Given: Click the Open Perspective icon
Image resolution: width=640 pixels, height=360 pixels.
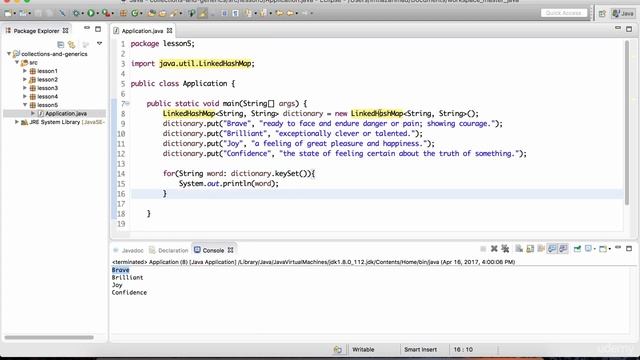Looking at the screenshot, I should click(x=602, y=13).
